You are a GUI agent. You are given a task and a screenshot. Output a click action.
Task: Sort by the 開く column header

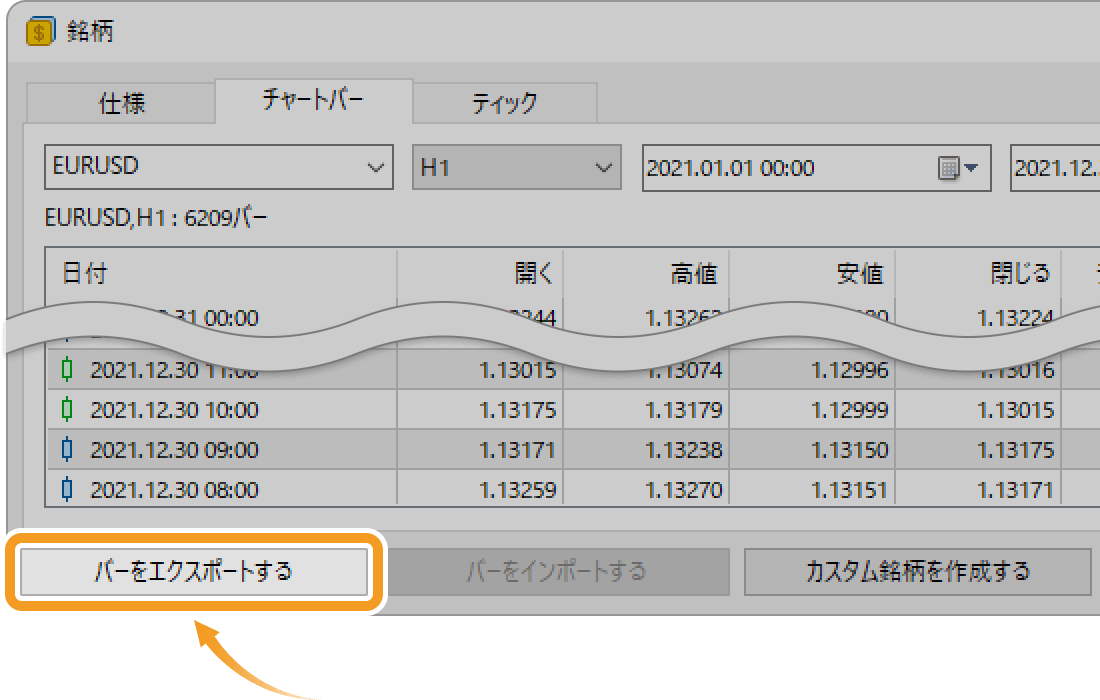tap(480, 274)
